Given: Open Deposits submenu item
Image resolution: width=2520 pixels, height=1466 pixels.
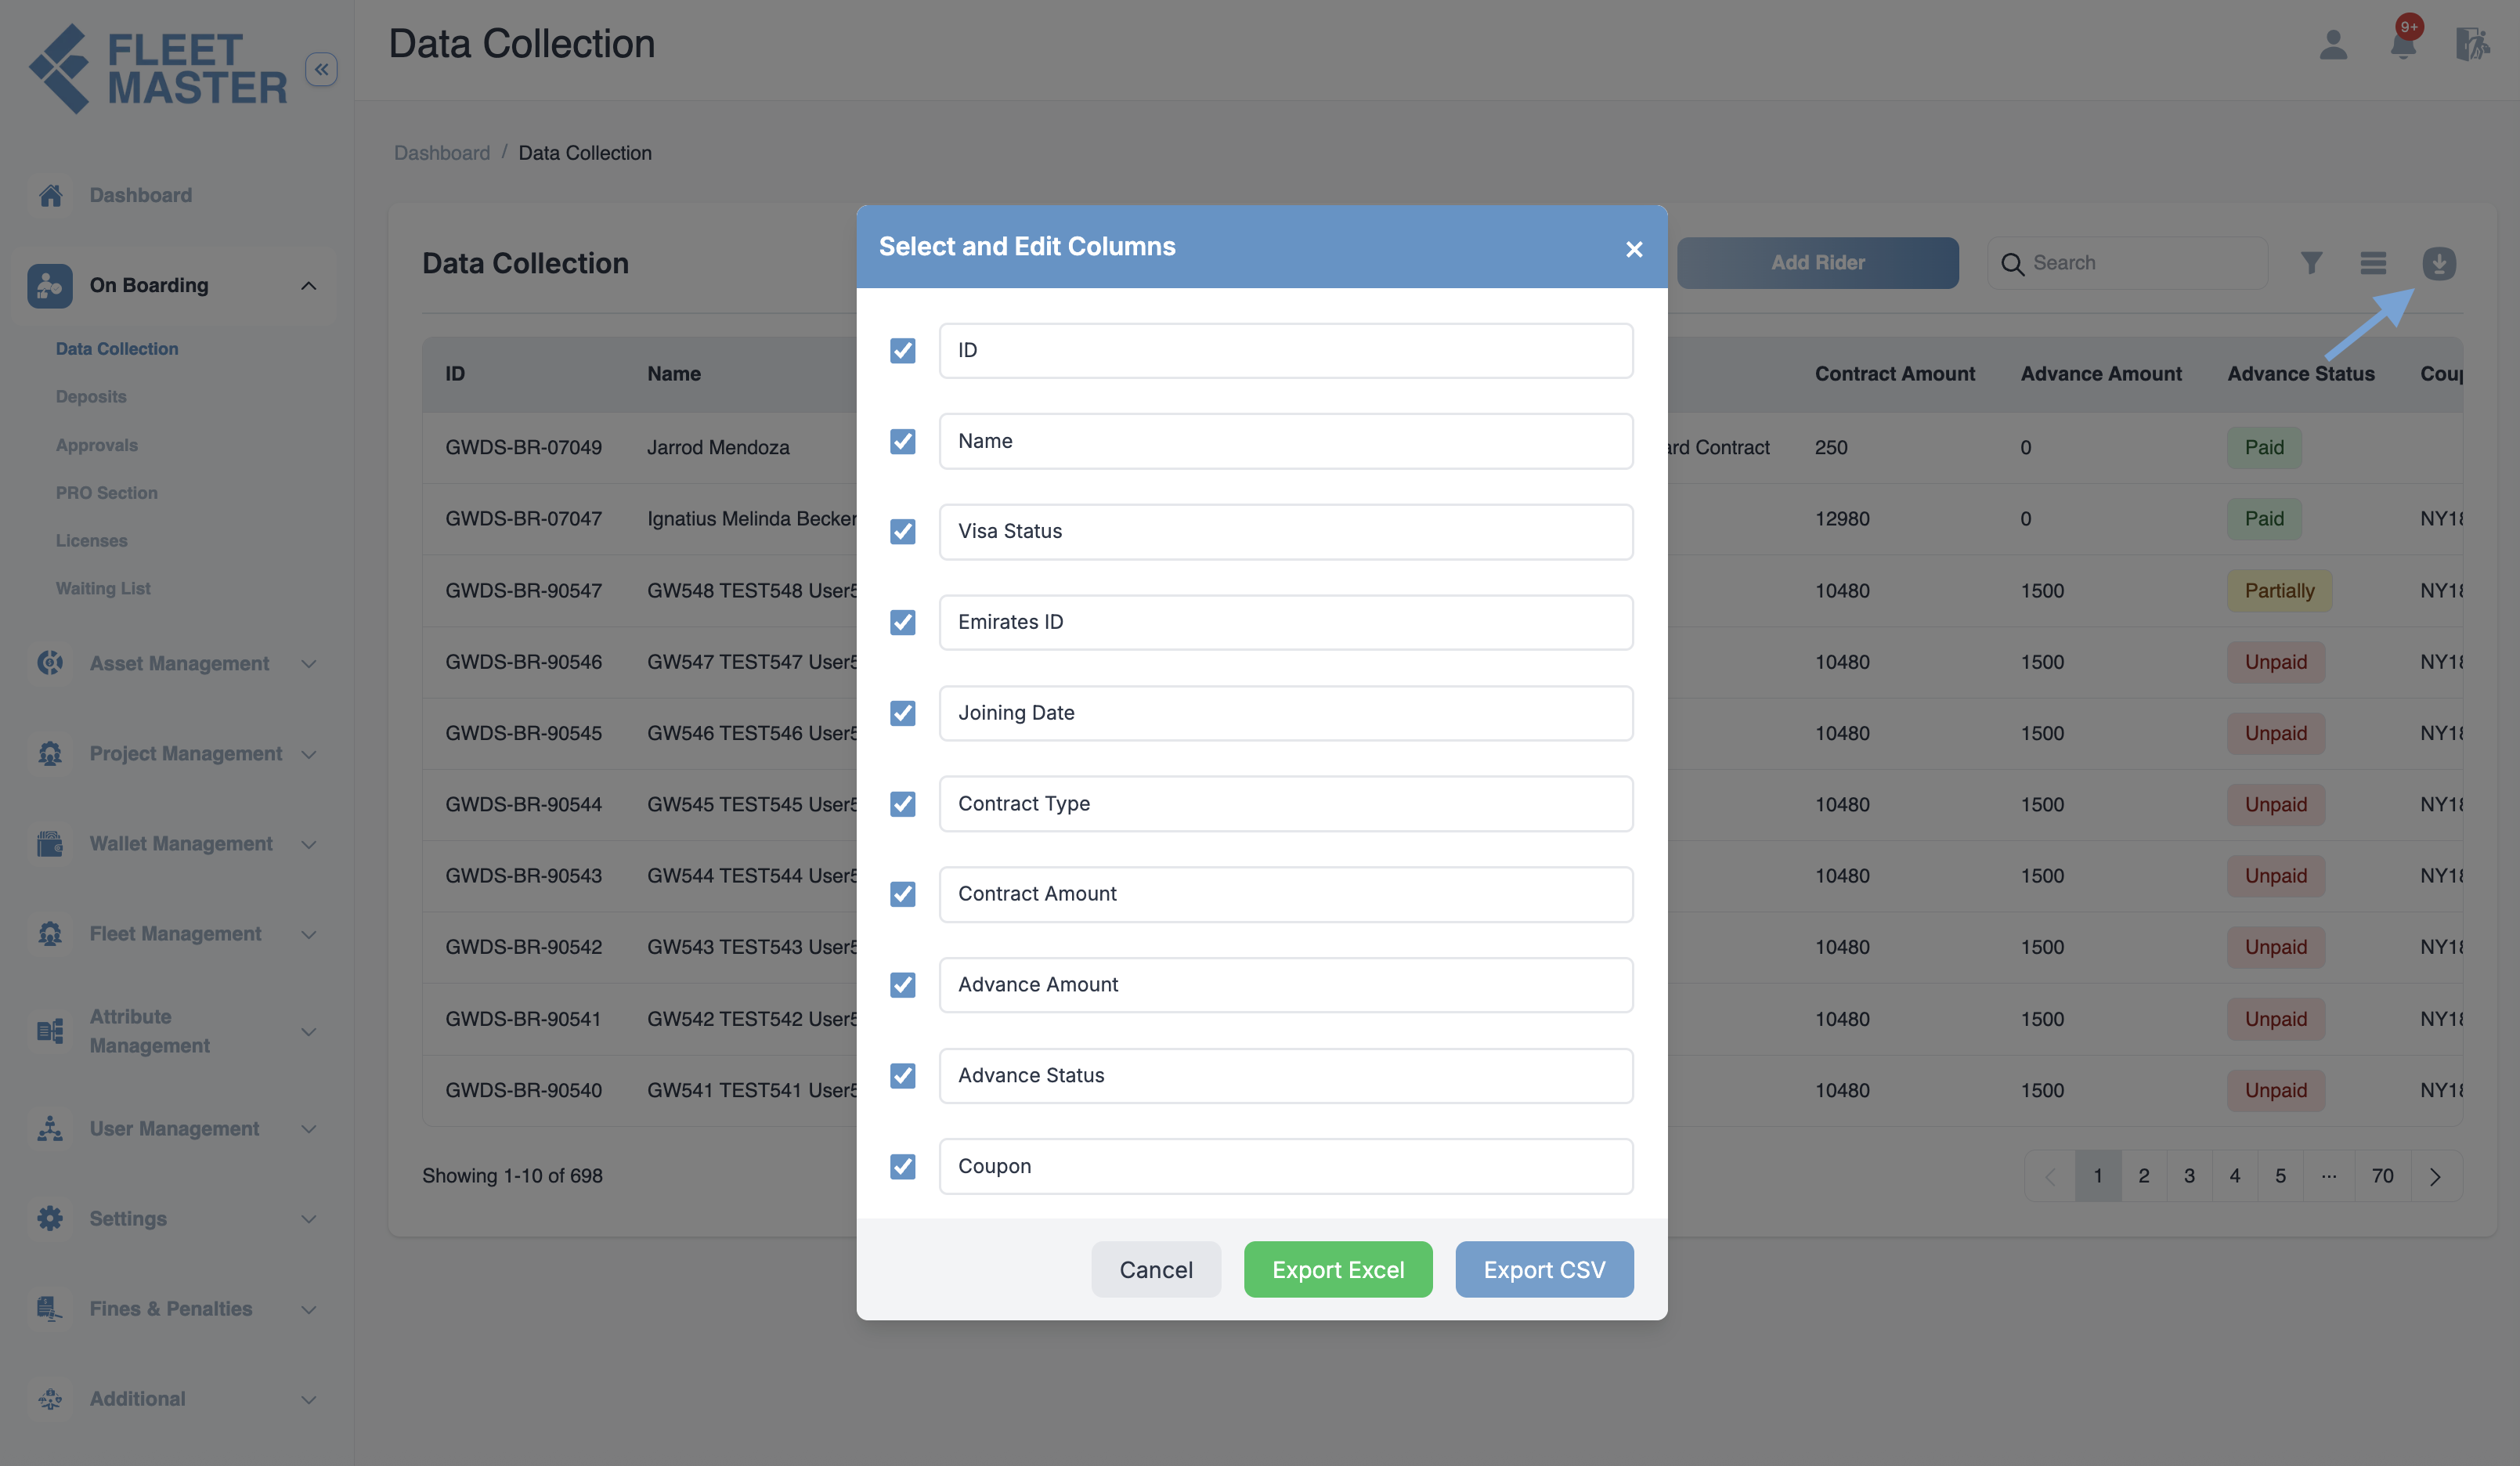Looking at the screenshot, I should point(91,397).
